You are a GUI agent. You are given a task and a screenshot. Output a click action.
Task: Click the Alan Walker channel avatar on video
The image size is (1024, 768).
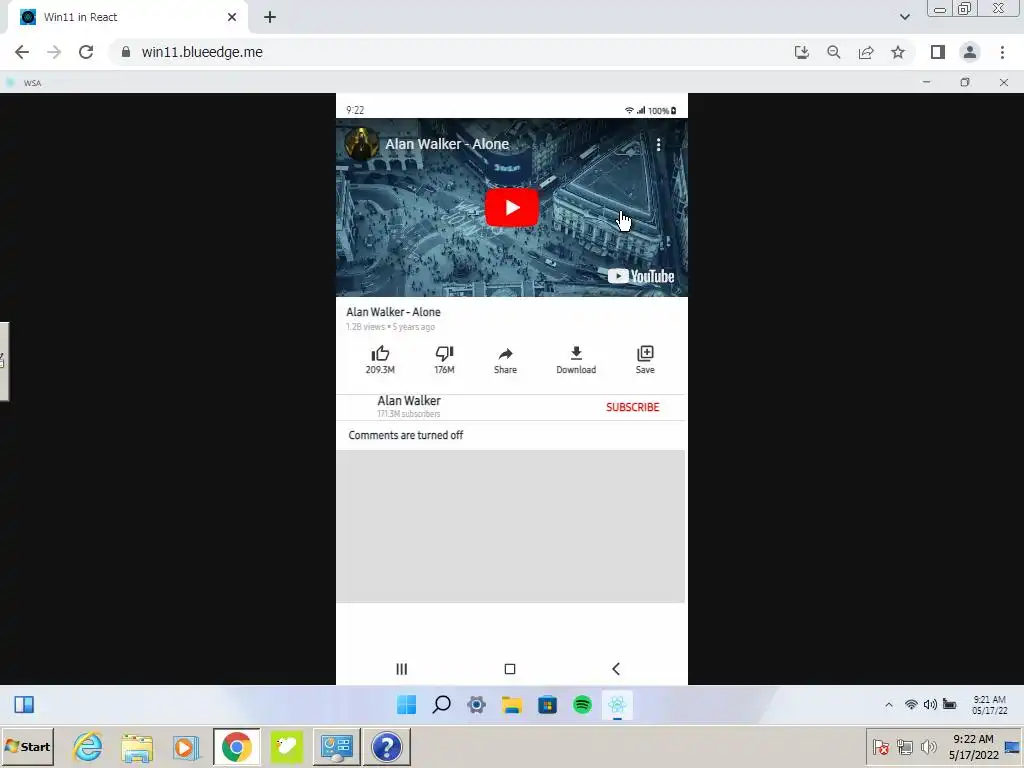click(x=360, y=144)
